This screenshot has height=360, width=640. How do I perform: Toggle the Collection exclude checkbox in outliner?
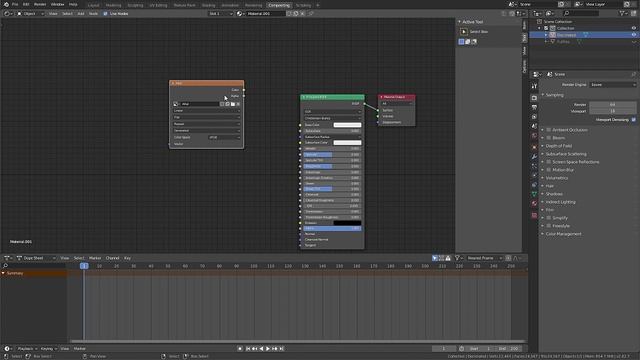click(x=546, y=28)
